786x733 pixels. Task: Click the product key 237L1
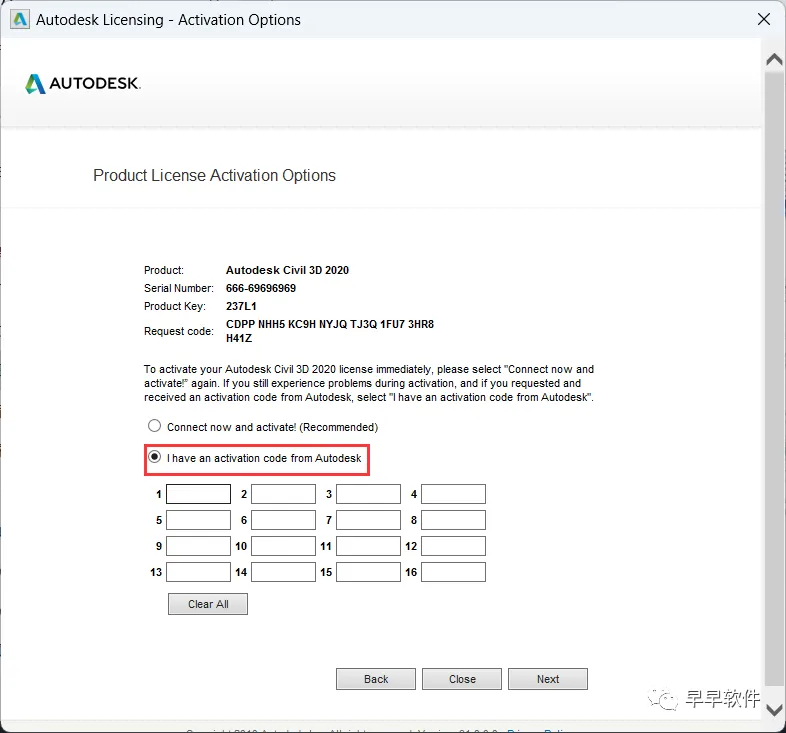click(241, 306)
